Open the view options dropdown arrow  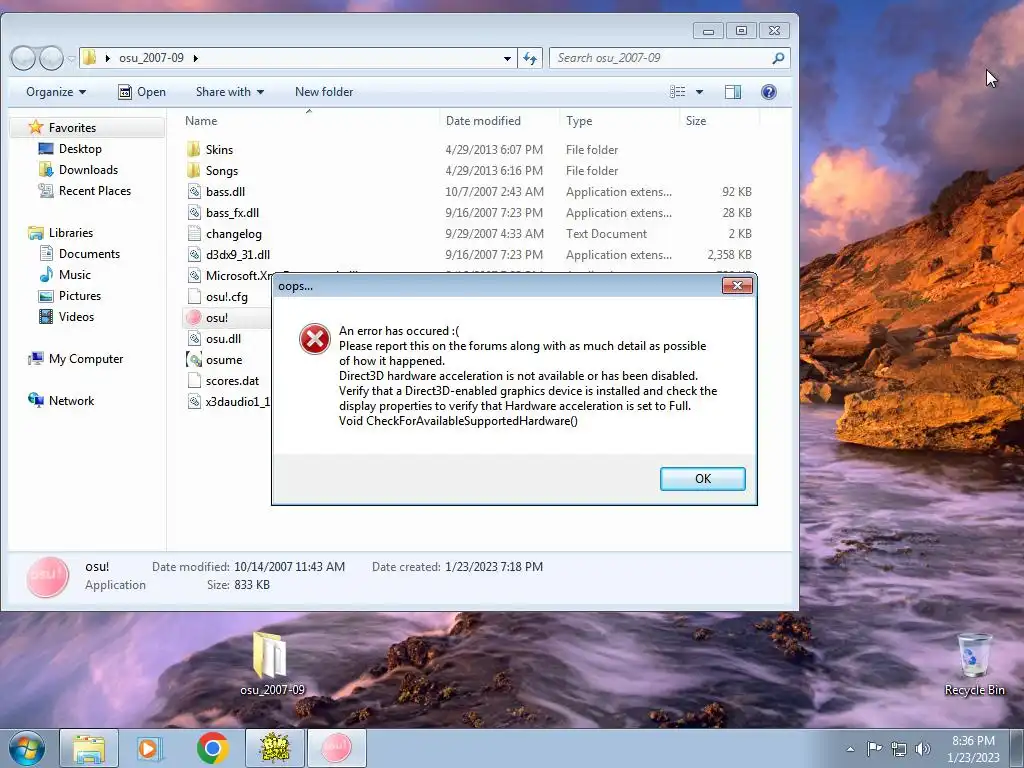[699, 92]
